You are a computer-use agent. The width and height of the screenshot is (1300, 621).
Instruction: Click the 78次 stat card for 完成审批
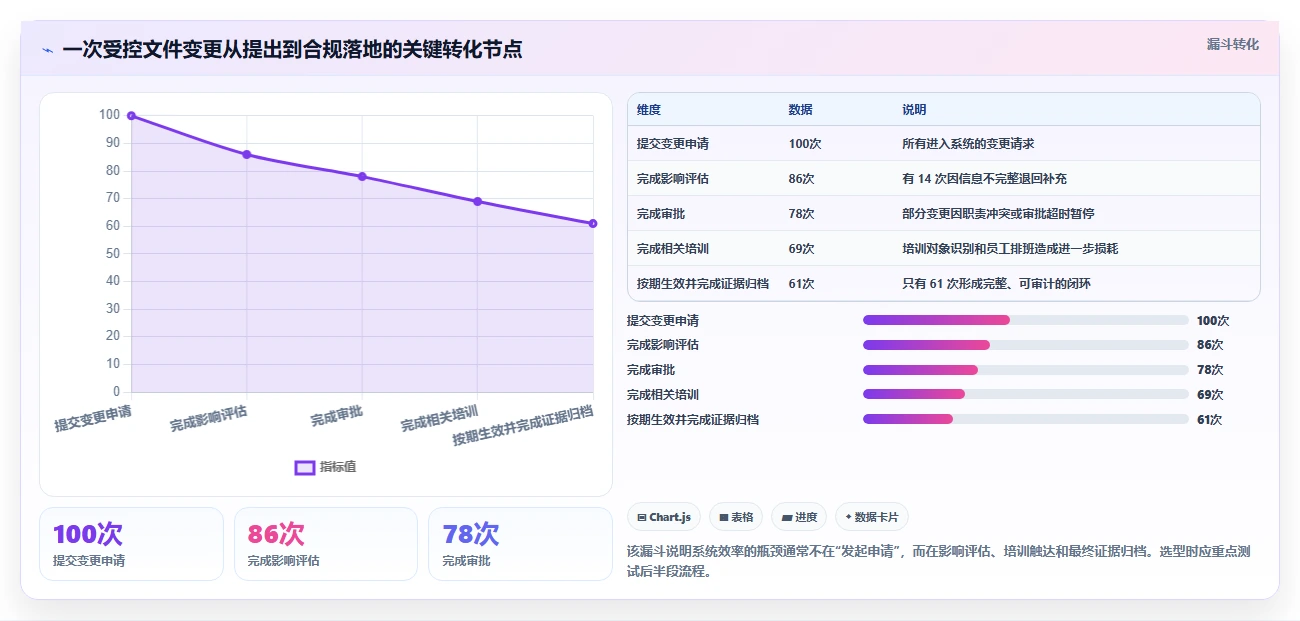pyautogui.click(x=520, y=543)
